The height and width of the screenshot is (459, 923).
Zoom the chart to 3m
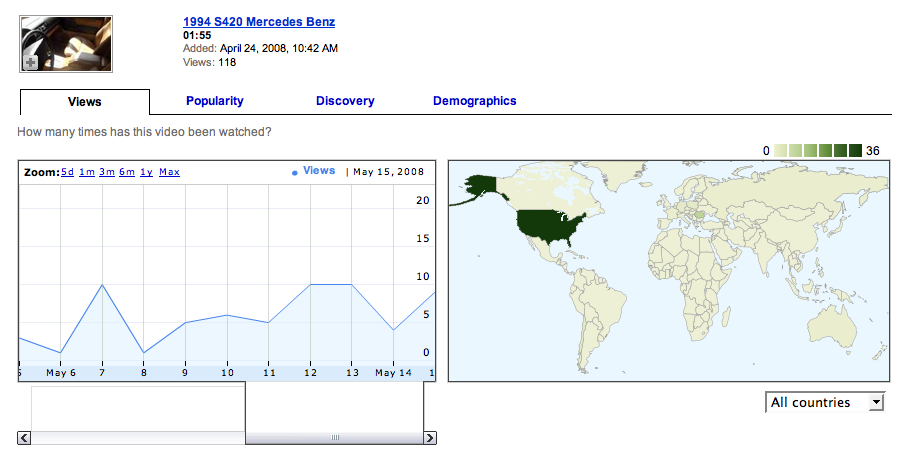click(107, 172)
